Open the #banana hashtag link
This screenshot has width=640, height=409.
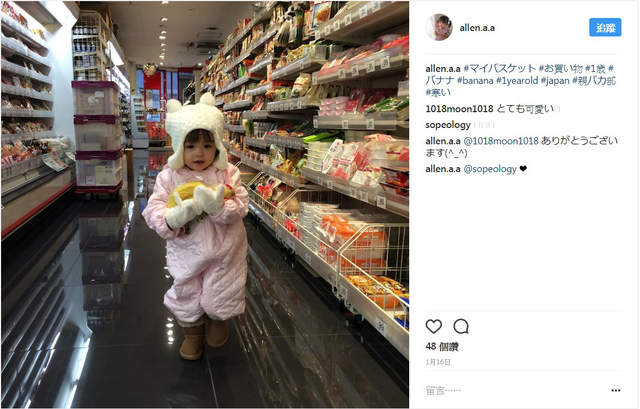click(475, 80)
